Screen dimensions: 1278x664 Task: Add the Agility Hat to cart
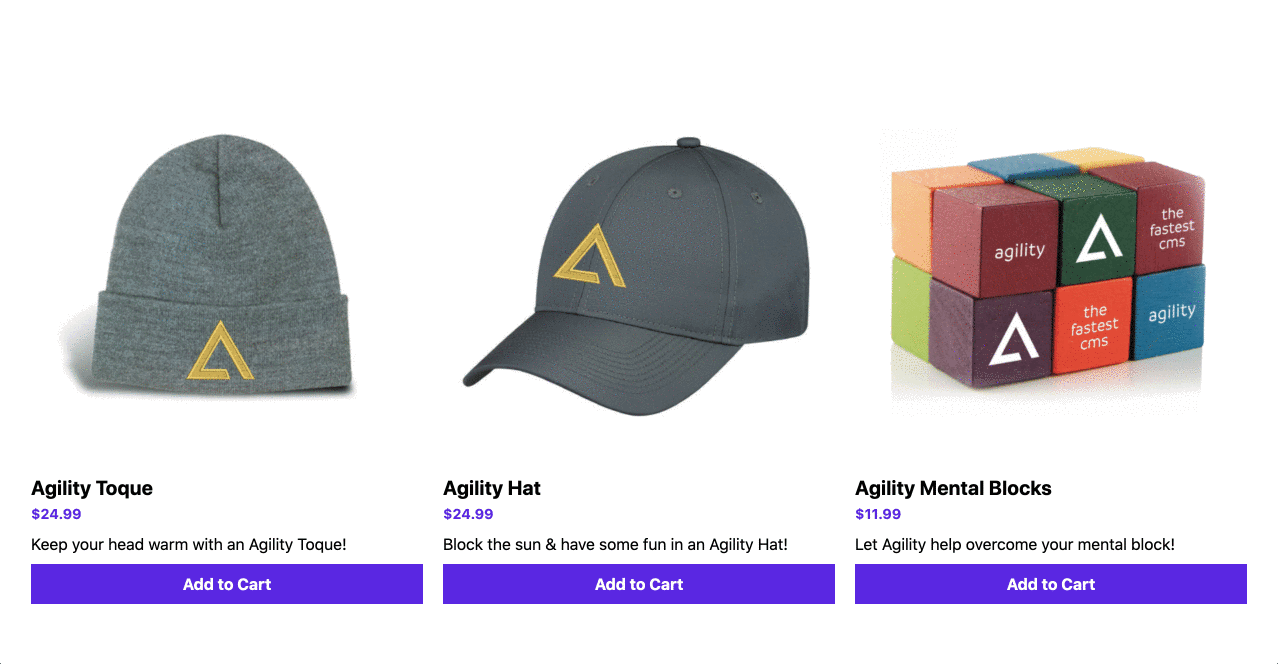pyautogui.click(x=639, y=584)
